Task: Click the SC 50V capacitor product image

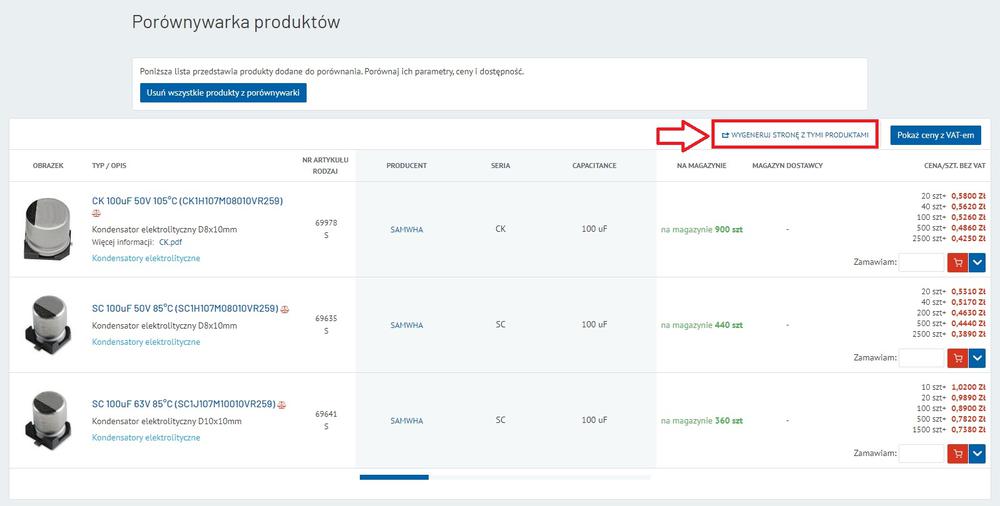Action: (48, 325)
